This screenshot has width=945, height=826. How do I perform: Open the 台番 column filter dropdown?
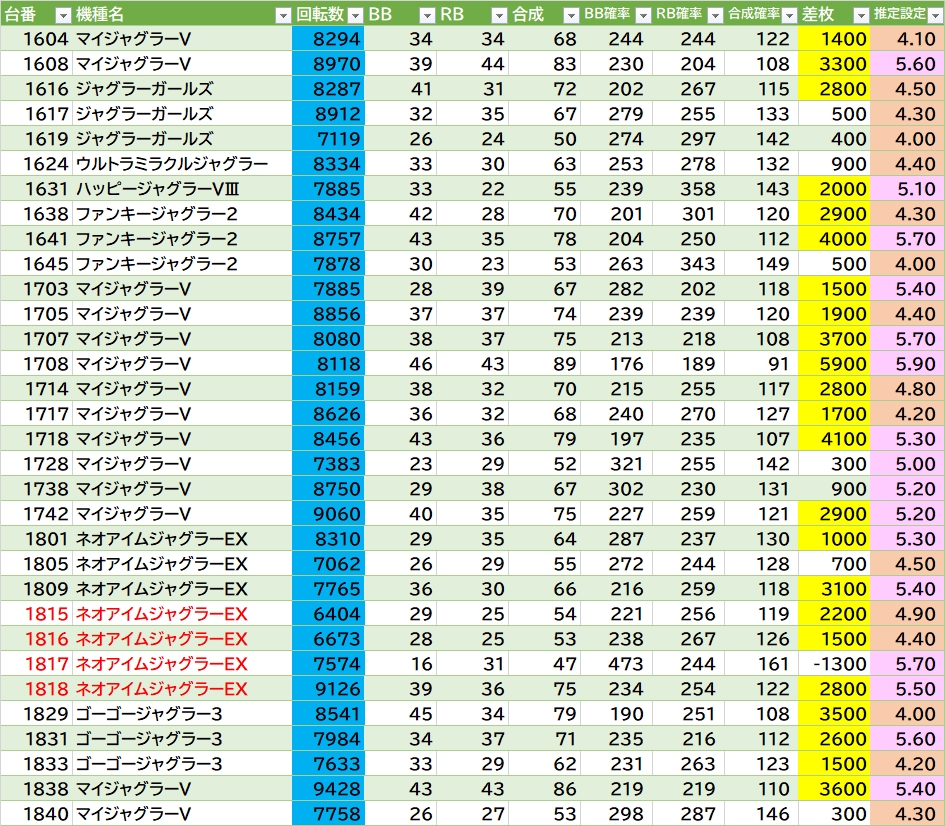[62, 15]
